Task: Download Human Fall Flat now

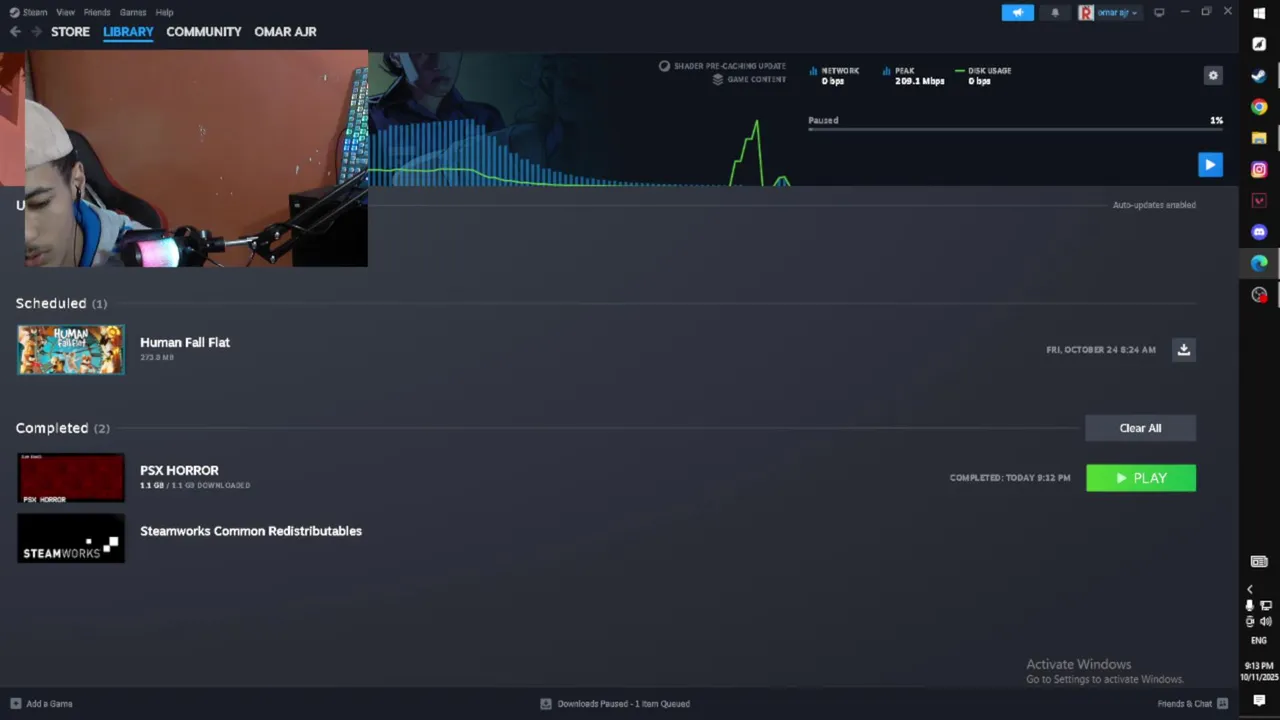Action: click(x=1184, y=350)
